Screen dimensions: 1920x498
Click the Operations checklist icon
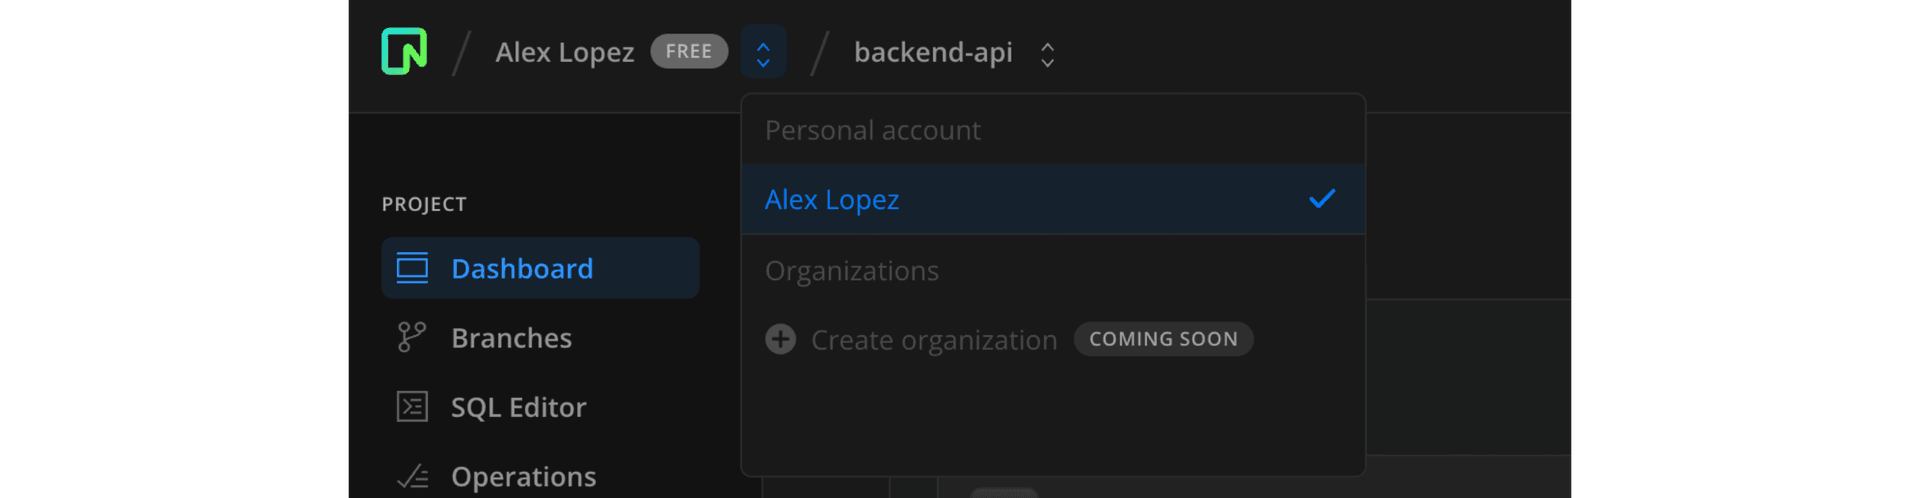click(412, 477)
